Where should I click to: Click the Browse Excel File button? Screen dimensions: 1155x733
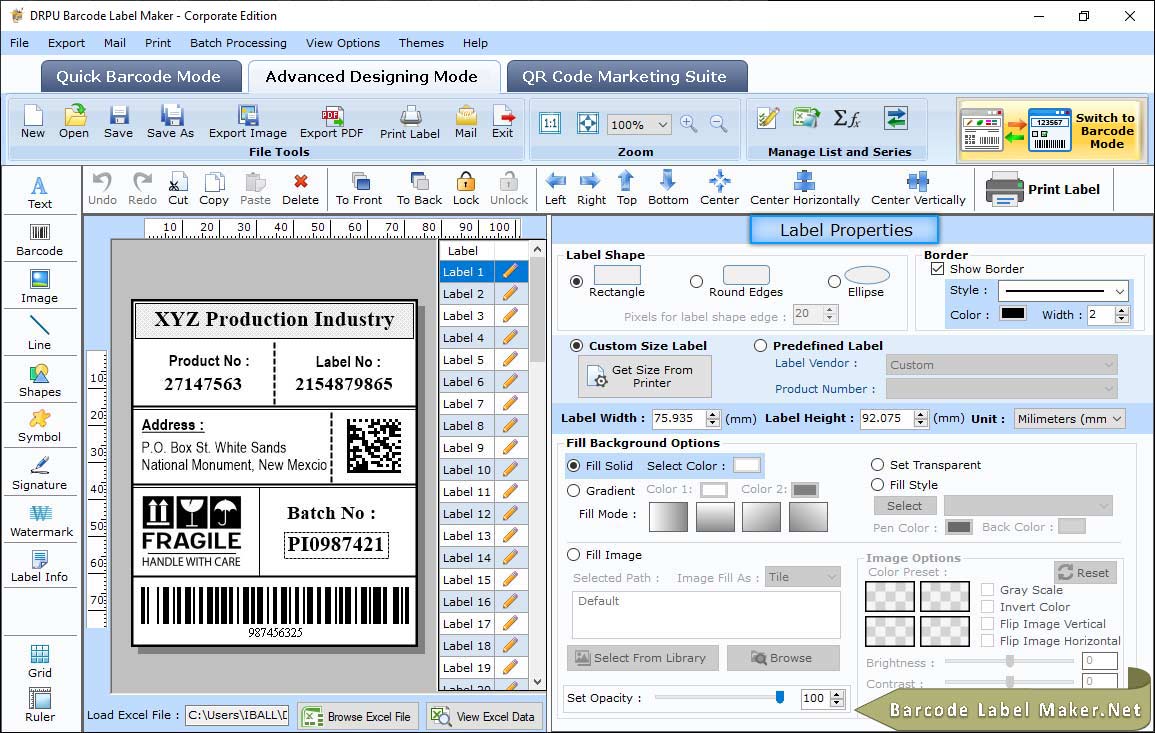pyautogui.click(x=358, y=717)
